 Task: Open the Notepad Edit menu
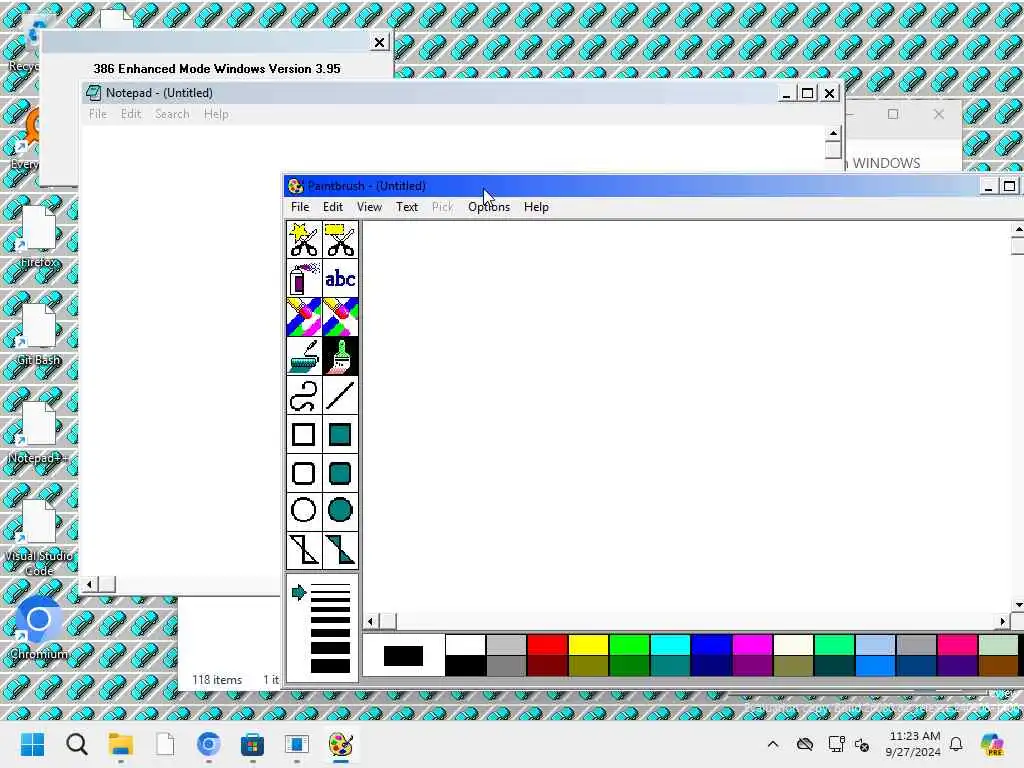click(x=131, y=114)
